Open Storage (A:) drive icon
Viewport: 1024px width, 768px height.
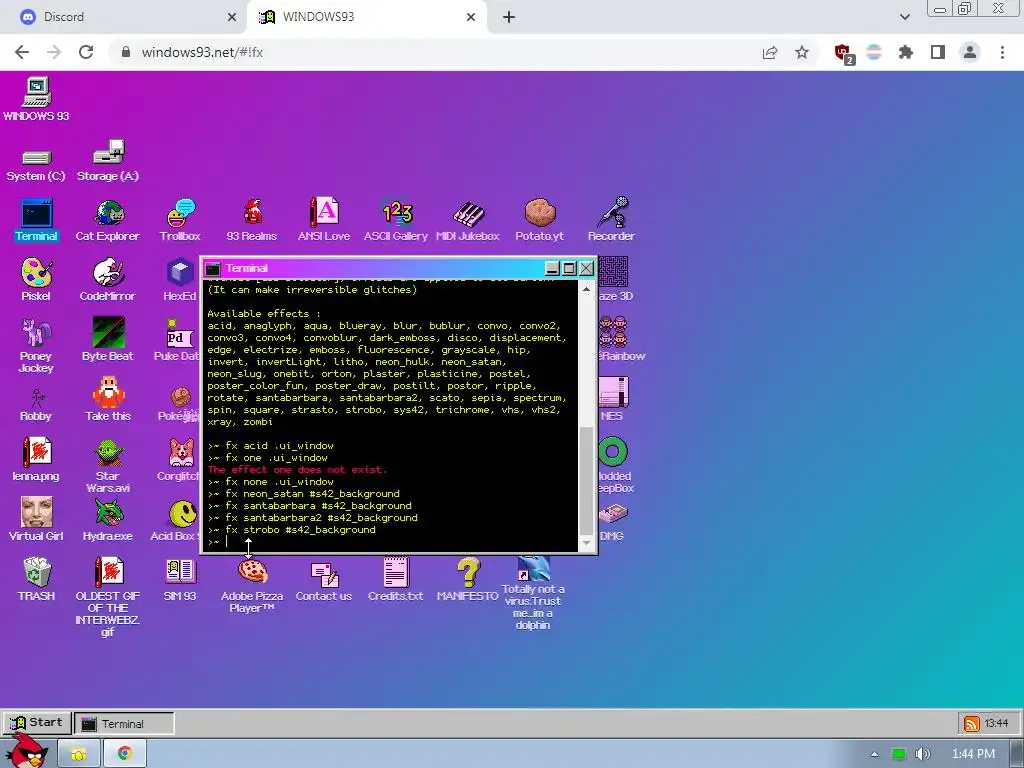(x=108, y=161)
